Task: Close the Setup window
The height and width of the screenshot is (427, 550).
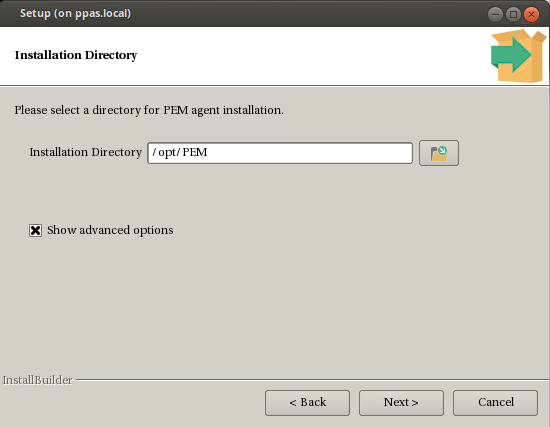Action: tap(531, 14)
